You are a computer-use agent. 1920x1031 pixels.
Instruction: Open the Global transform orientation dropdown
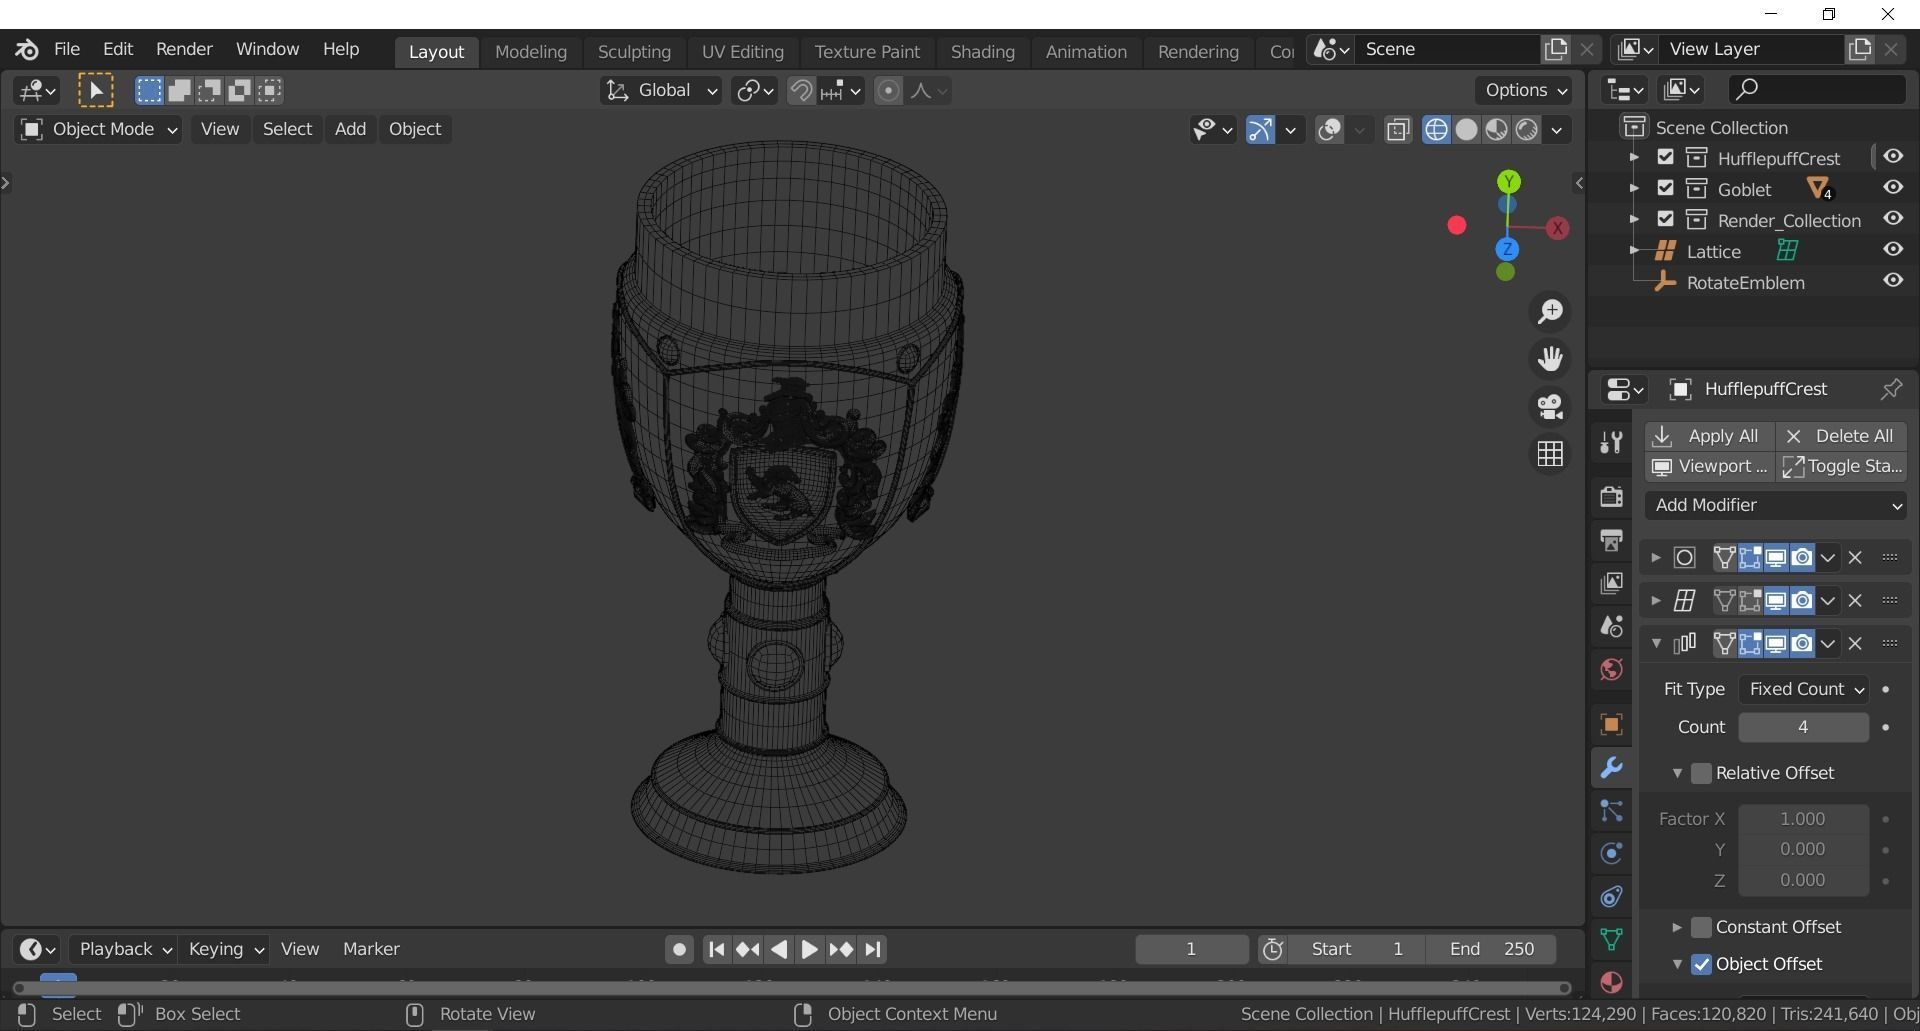(661, 91)
